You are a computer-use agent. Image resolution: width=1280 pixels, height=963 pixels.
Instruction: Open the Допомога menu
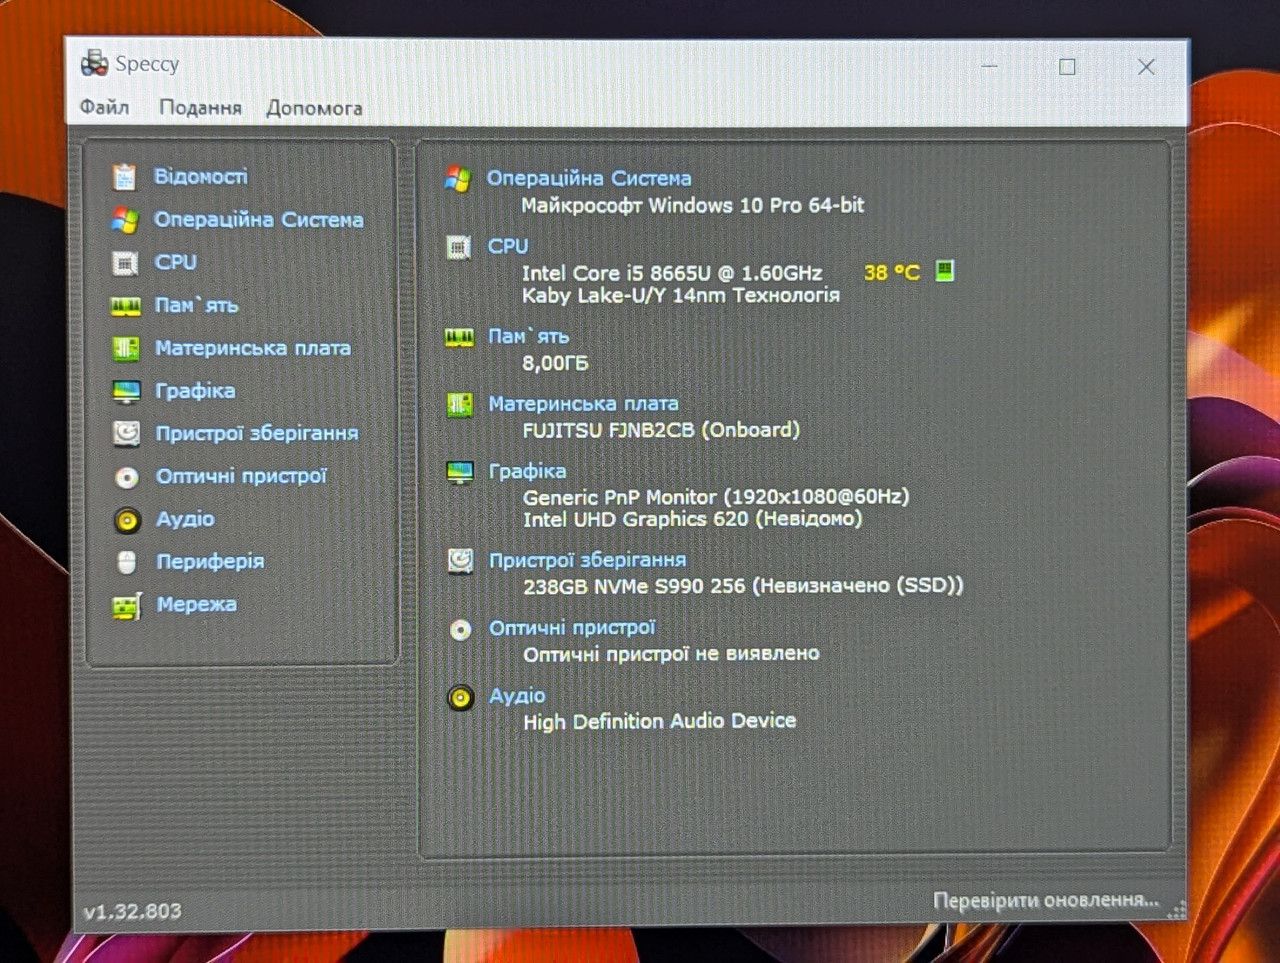coord(314,108)
